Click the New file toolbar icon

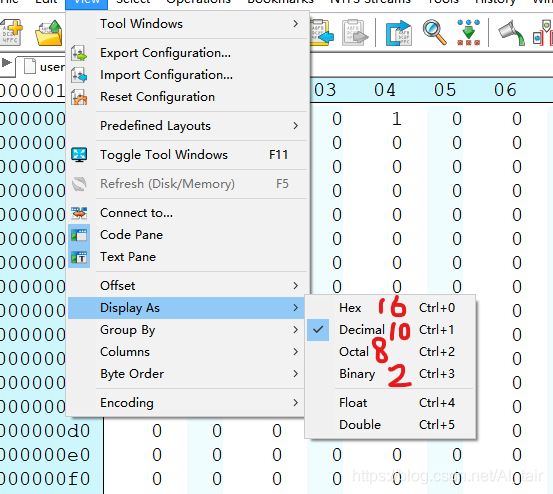click(x=12, y=32)
